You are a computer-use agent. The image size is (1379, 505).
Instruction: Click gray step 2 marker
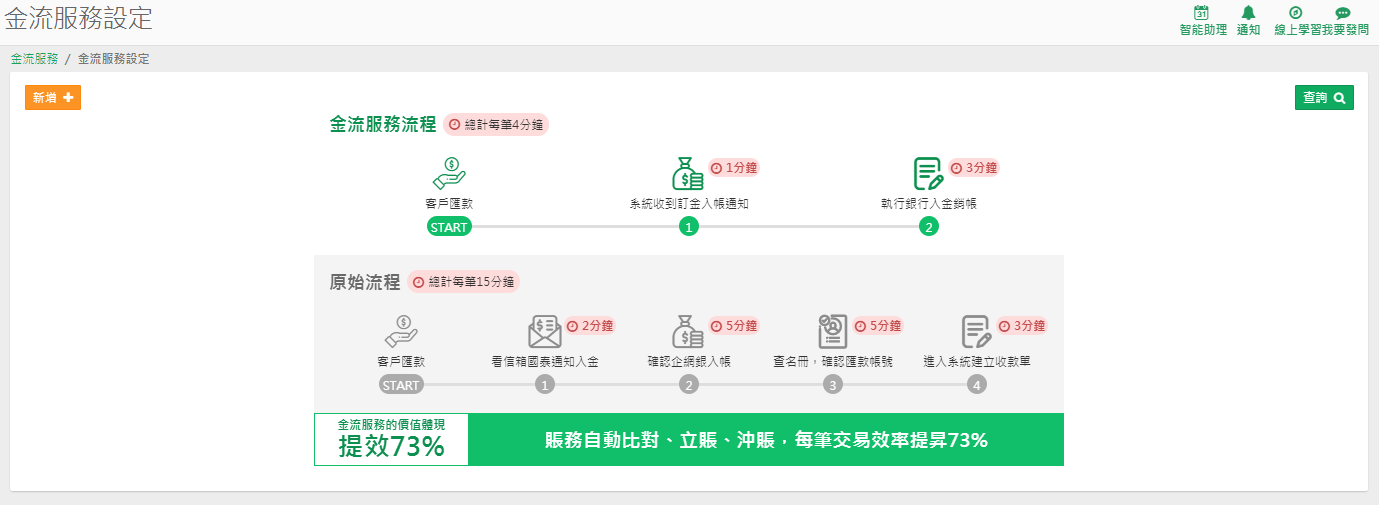tap(688, 385)
